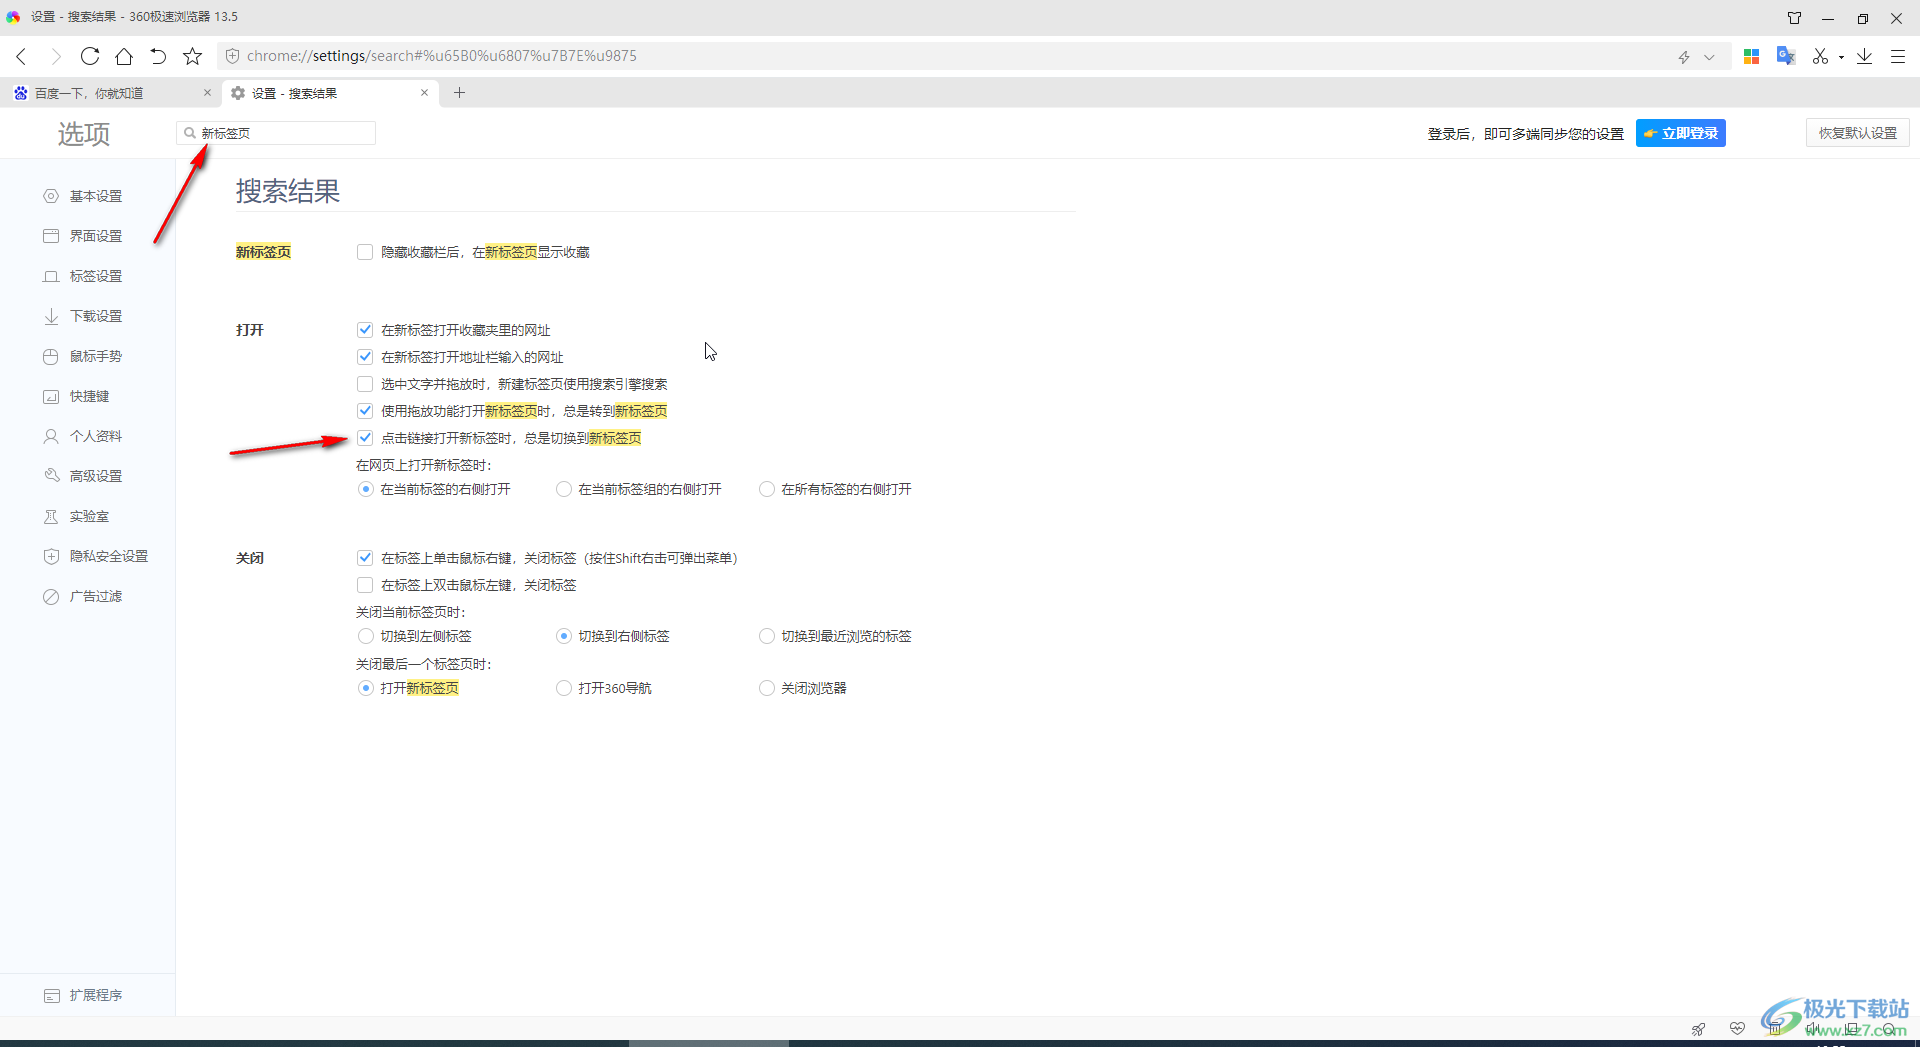The image size is (1920, 1047).
Task: Click the undo close tab icon
Action: (158, 56)
